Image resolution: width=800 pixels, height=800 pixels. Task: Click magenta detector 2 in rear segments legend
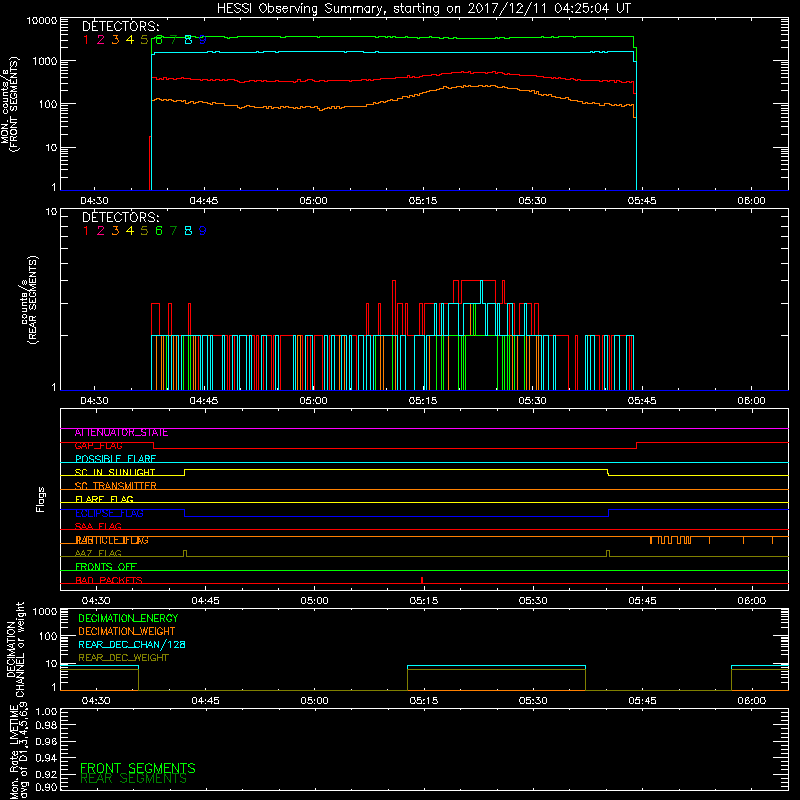(101, 231)
